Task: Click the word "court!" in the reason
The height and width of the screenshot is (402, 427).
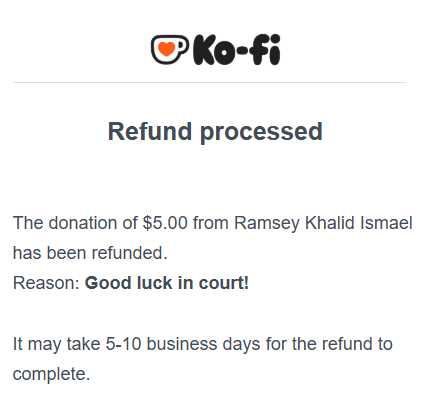Action: 224,283
